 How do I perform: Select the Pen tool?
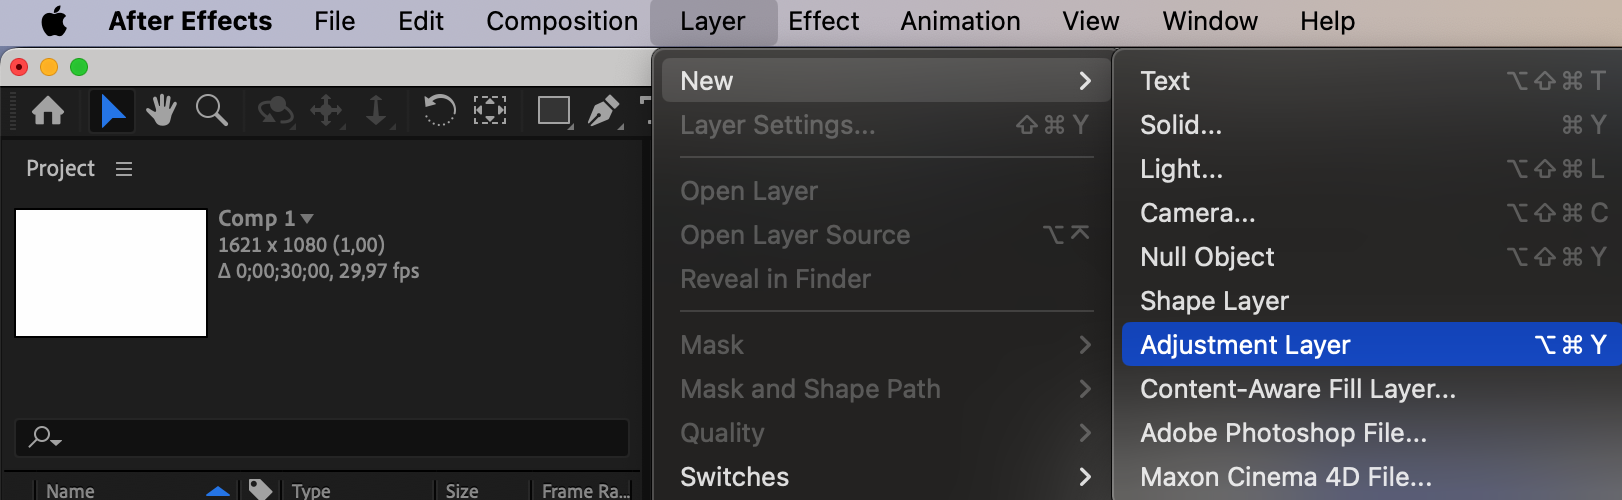coord(603,110)
